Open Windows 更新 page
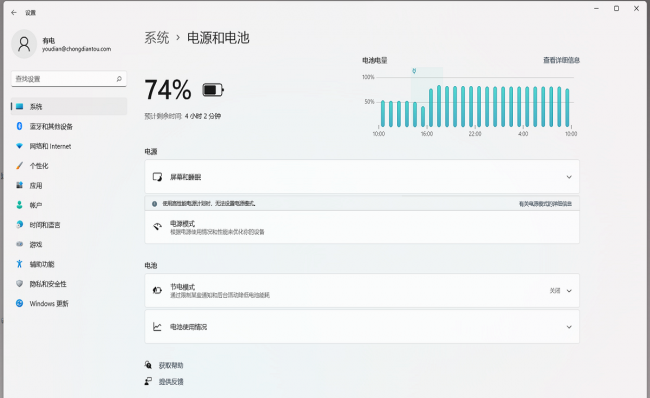The width and height of the screenshot is (650, 398). (69, 303)
